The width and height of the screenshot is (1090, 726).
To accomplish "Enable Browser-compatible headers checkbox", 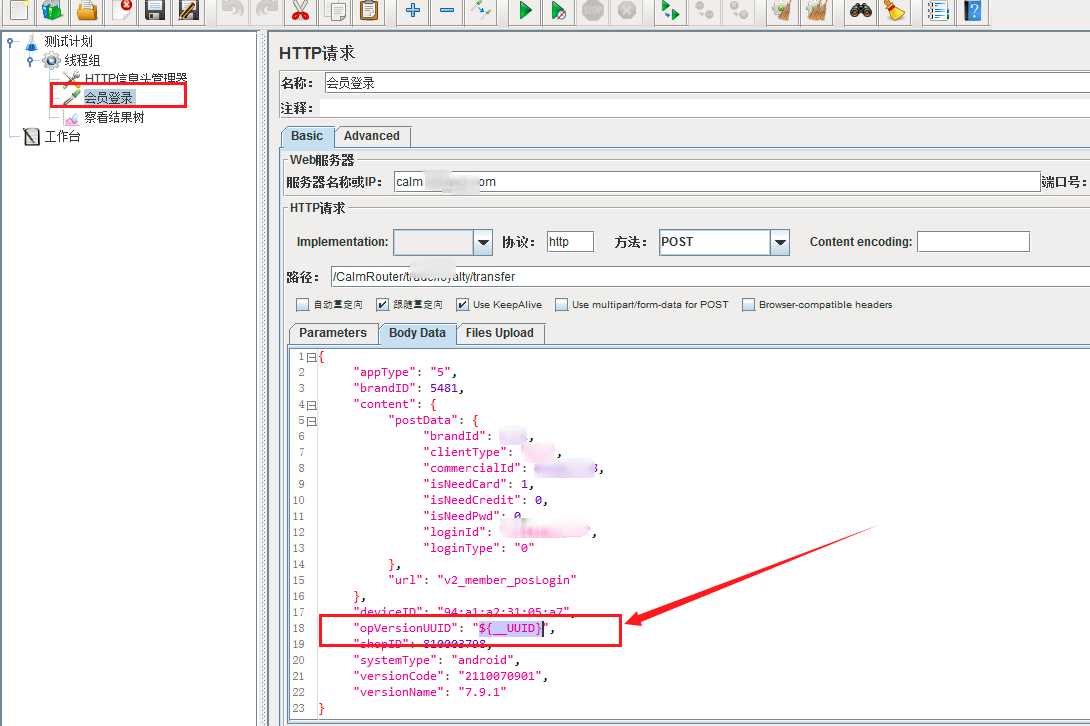I will [748, 305].
